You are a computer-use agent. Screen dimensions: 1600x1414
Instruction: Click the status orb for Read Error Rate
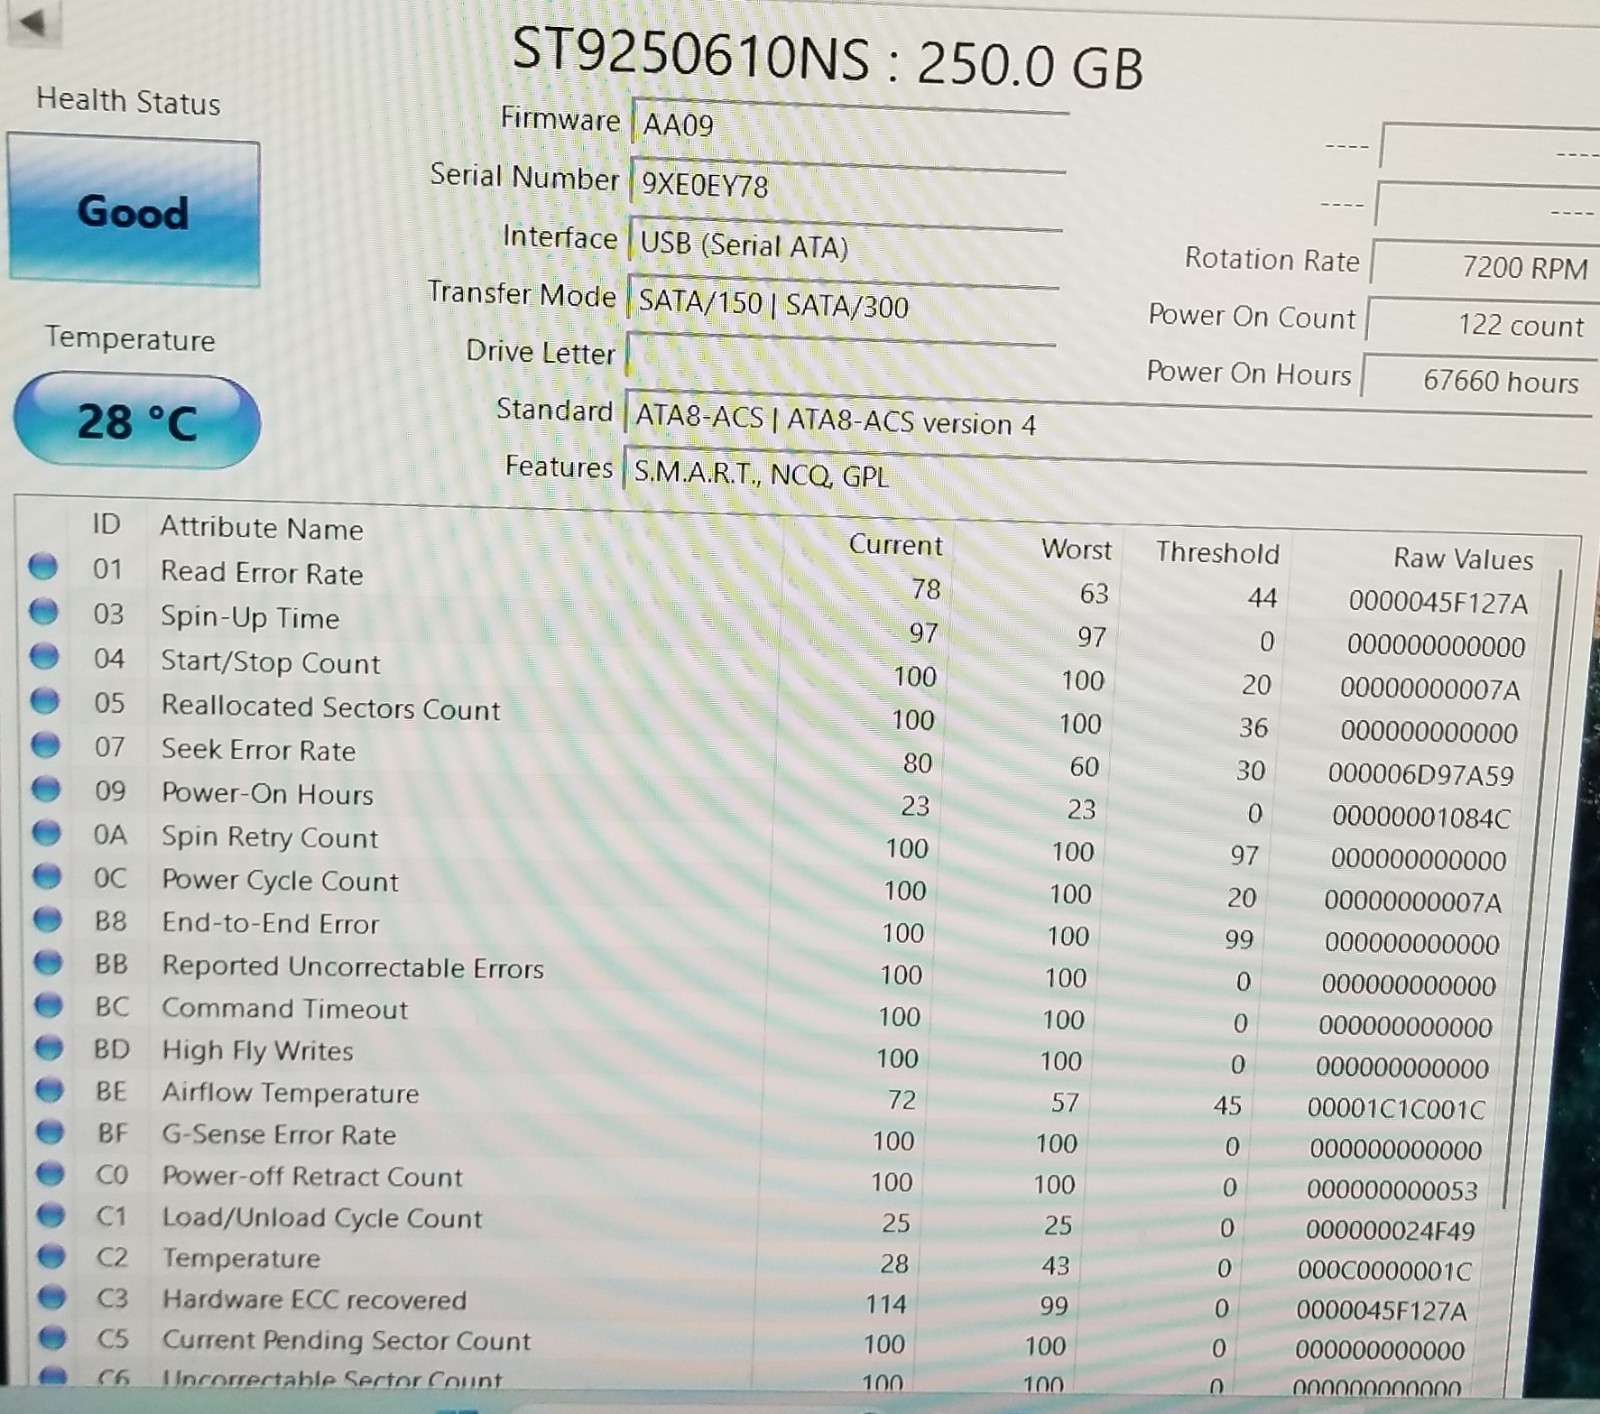43,567
